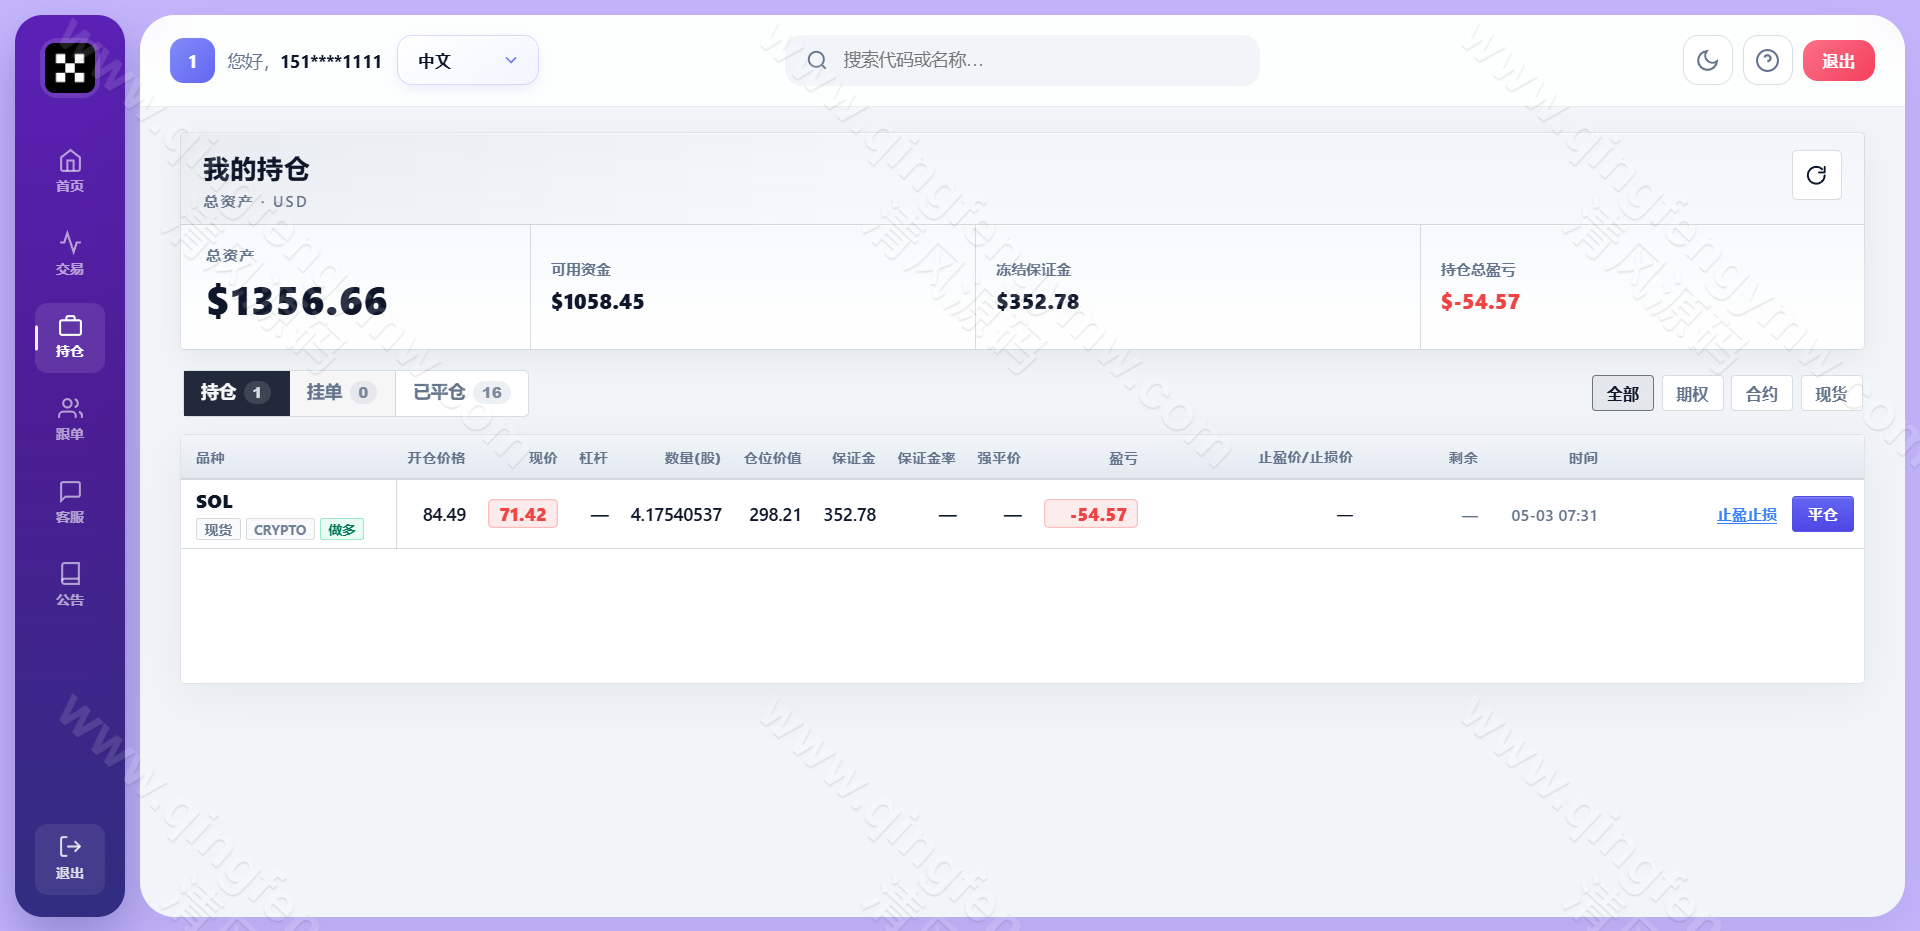This screenshot has height=931, width=1920.
Task: Click frozen margin $352.78
Action: 1038,302
